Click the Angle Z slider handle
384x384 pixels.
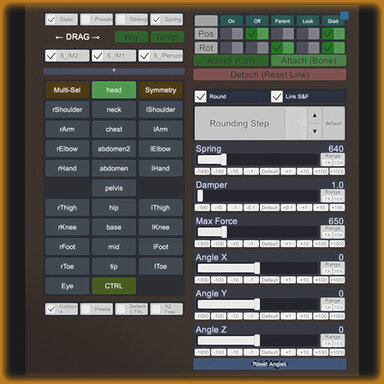(x=257, y=340)
